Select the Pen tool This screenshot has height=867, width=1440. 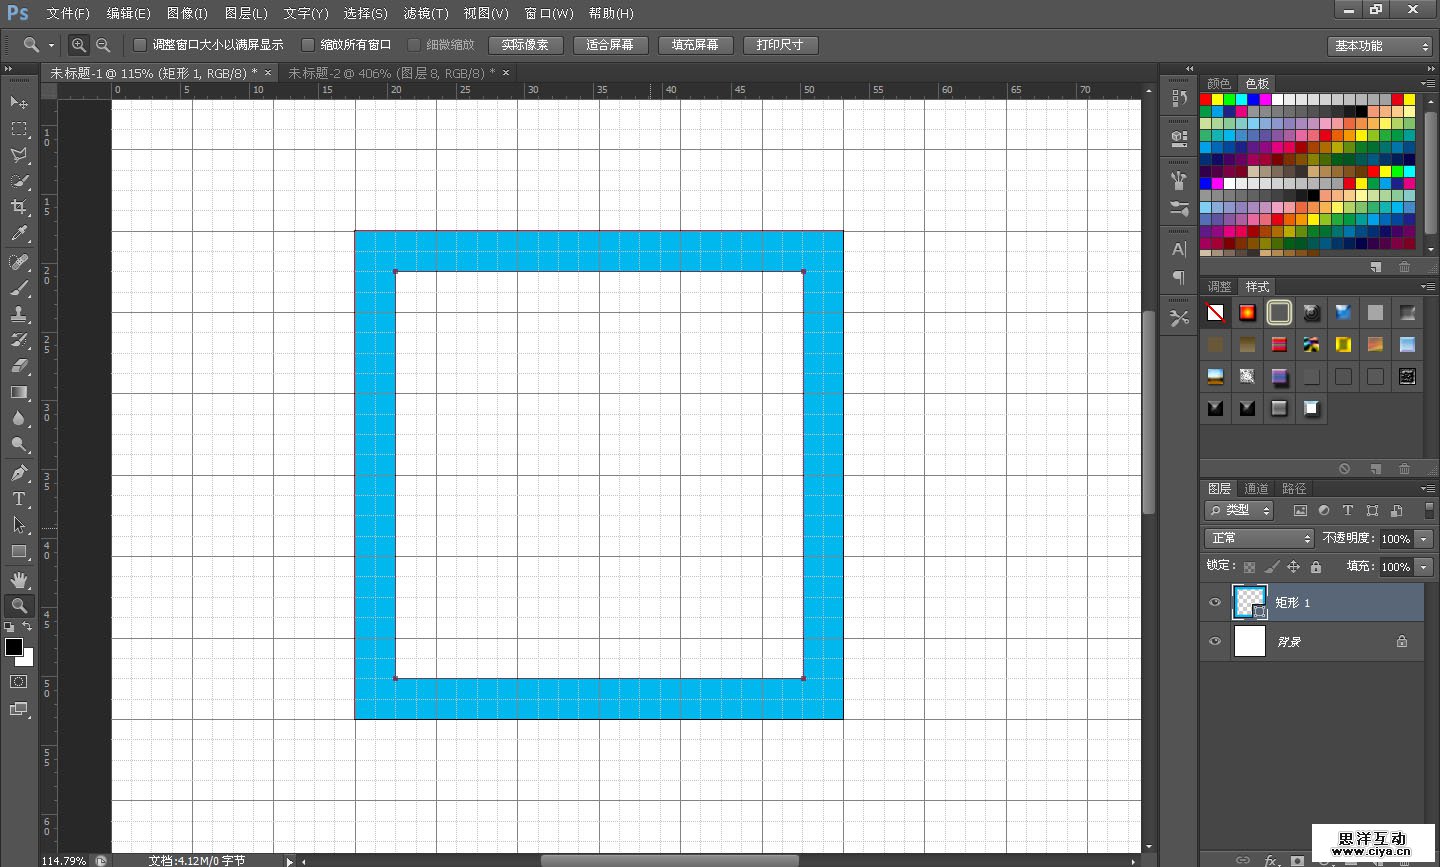tap(18, 473)
